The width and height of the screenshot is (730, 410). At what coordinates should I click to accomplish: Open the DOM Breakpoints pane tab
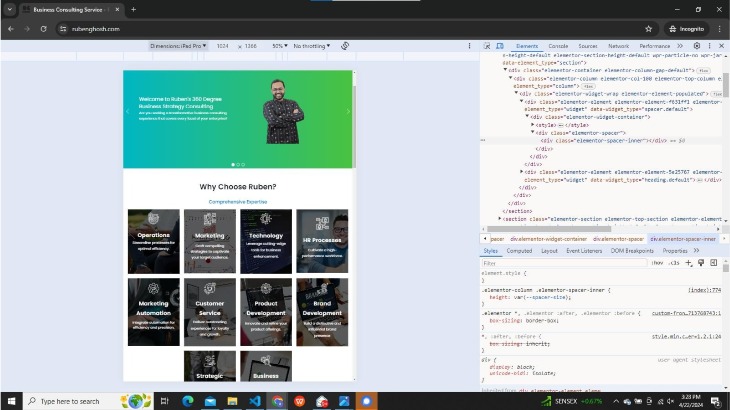(632, 251)
